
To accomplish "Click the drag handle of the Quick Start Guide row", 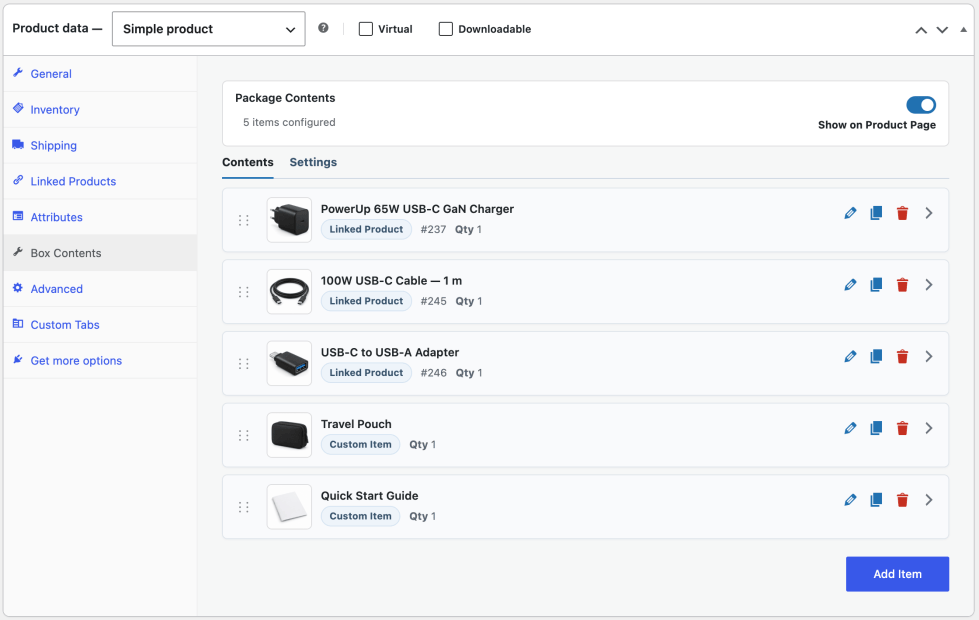I will [x=244, y=507].
